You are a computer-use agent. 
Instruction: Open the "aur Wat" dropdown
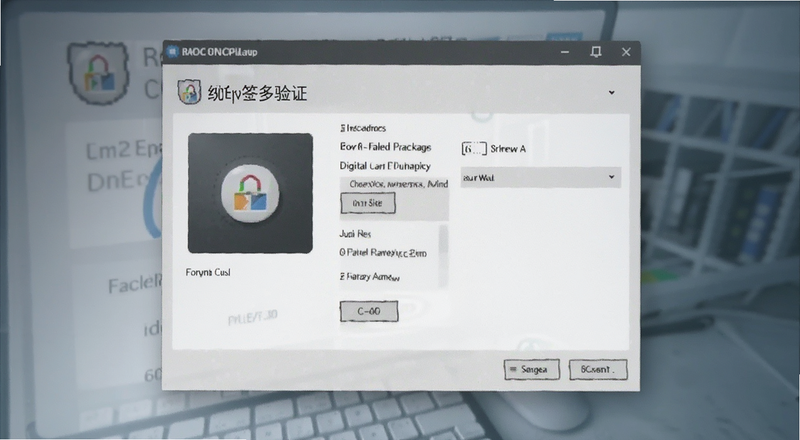coord(540,178)
